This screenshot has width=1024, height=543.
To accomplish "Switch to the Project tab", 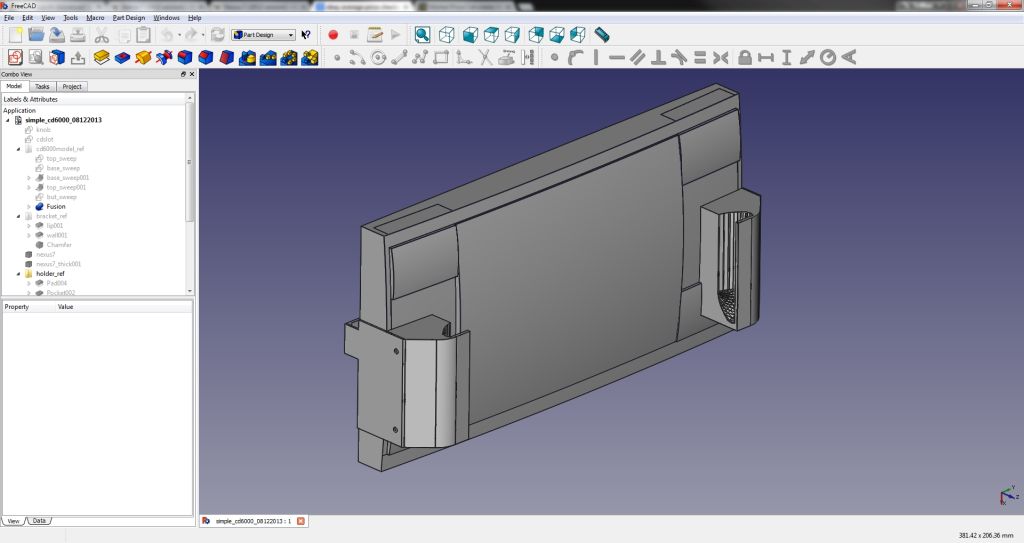I will click(72, 86).
